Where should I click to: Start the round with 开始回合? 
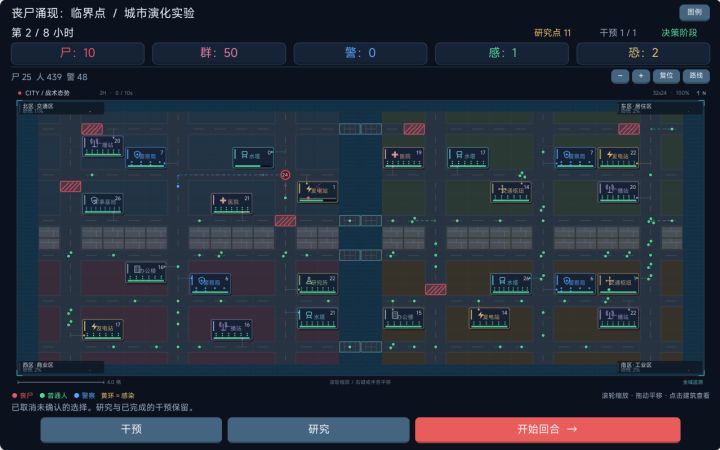547,429
